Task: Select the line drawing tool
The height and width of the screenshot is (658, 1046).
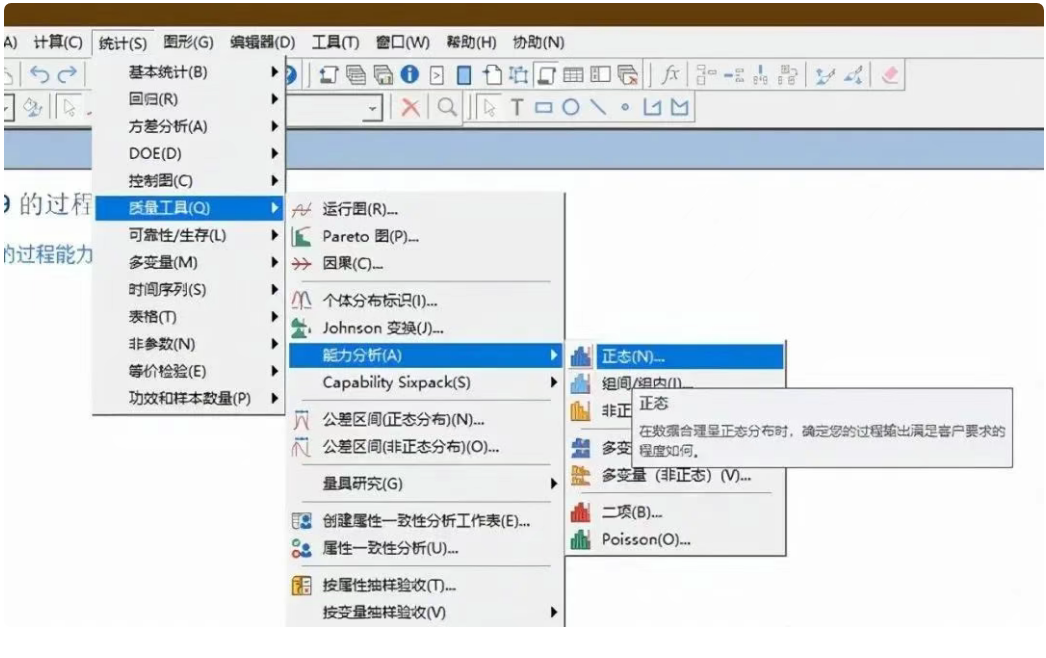Action: click(x=598, y=108)
